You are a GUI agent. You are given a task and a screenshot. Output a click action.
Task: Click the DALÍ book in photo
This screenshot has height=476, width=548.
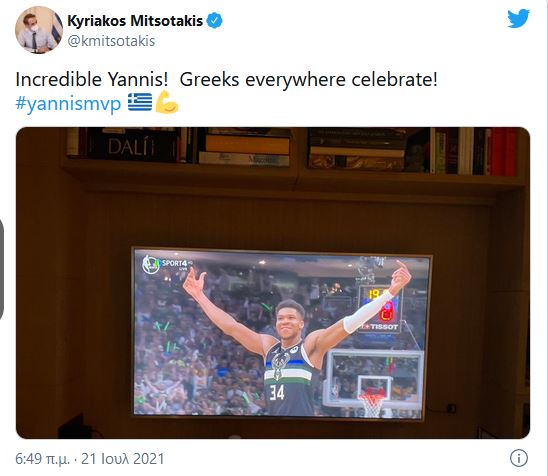[131, 146]
